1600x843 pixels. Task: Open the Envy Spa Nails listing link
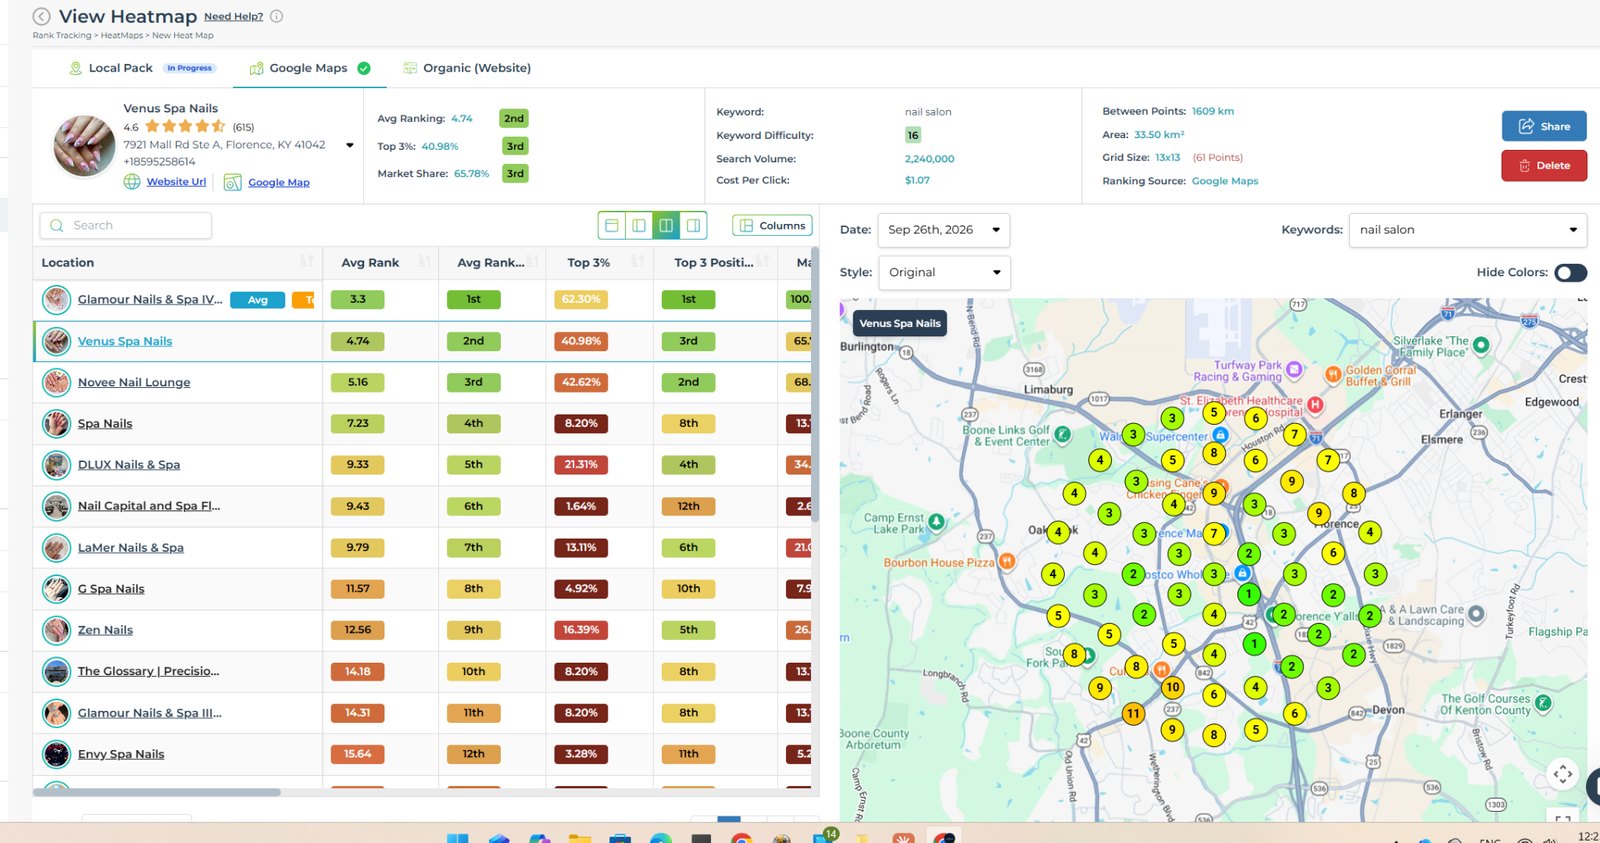click(x=121, y=754)
